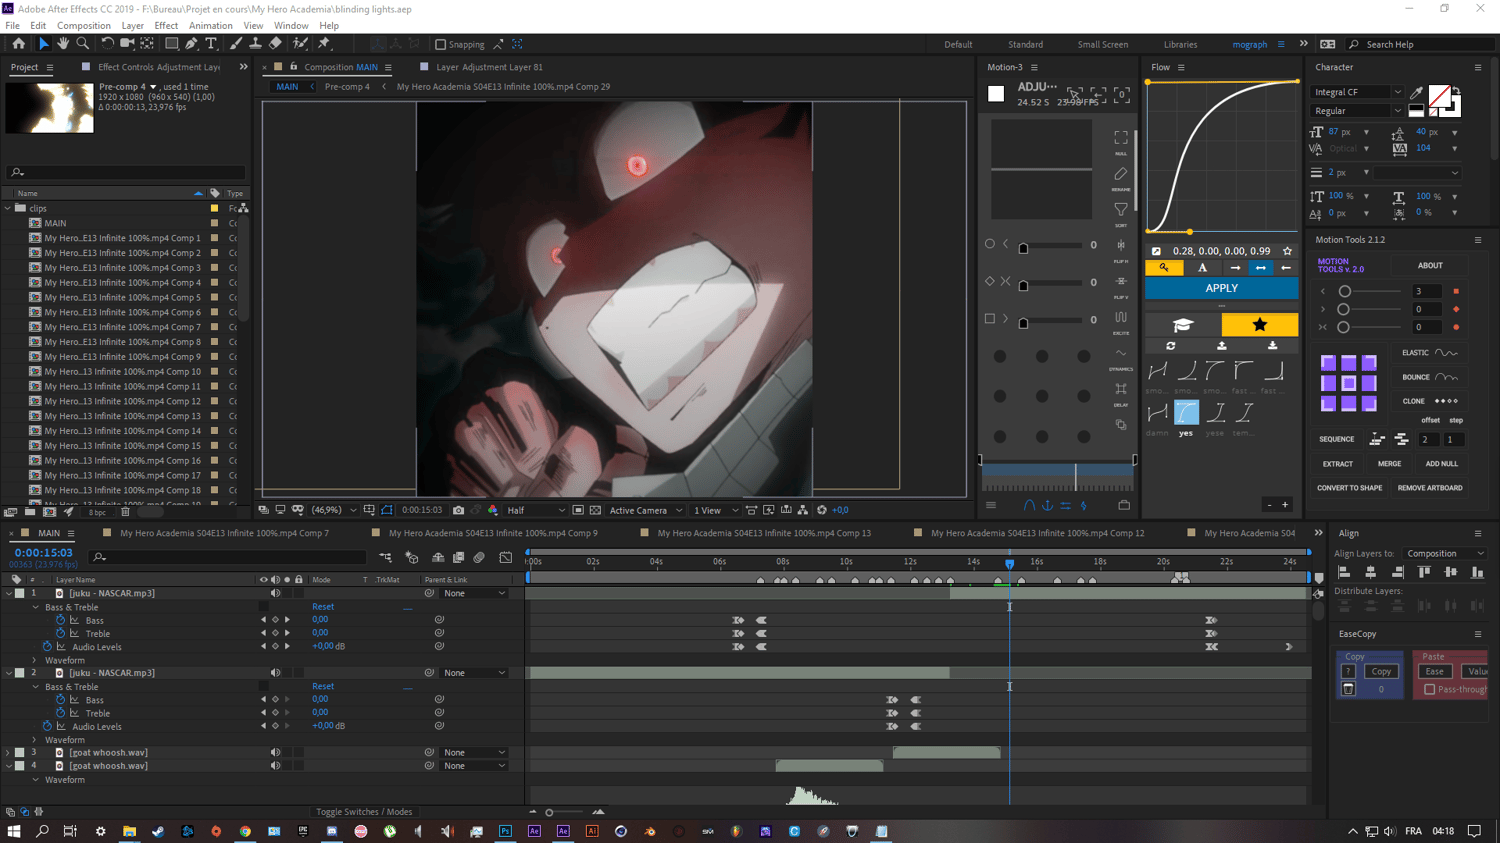Collapse the clips folder in Project panel
Screen dimensions: 1500x843
9,209
